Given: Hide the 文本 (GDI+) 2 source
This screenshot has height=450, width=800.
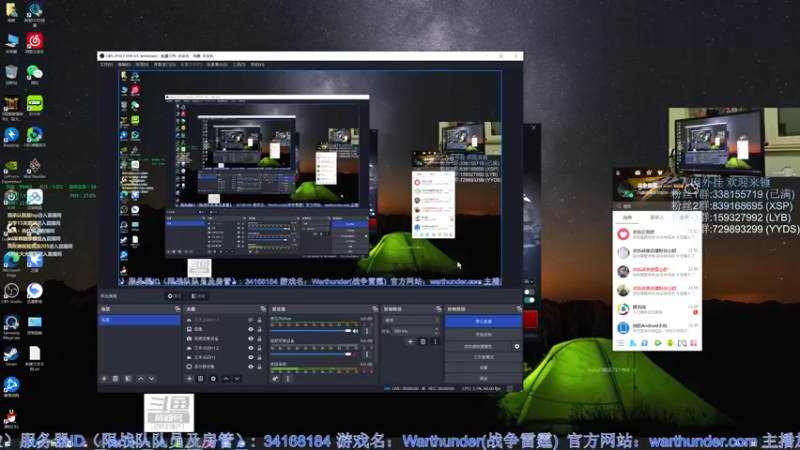Looking at the screenshot, I should click(x=251, y=348).
